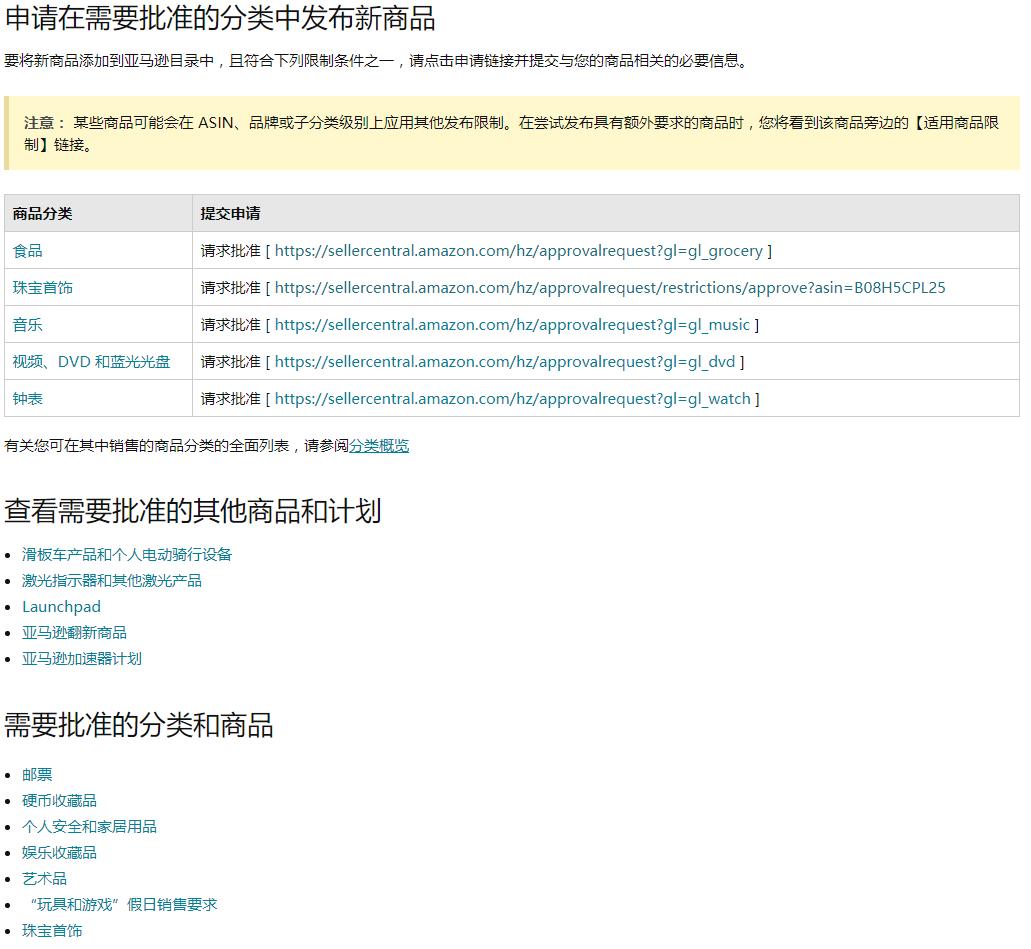
Task: Open the 分类概览 link
Action: (x=378, y=446)
